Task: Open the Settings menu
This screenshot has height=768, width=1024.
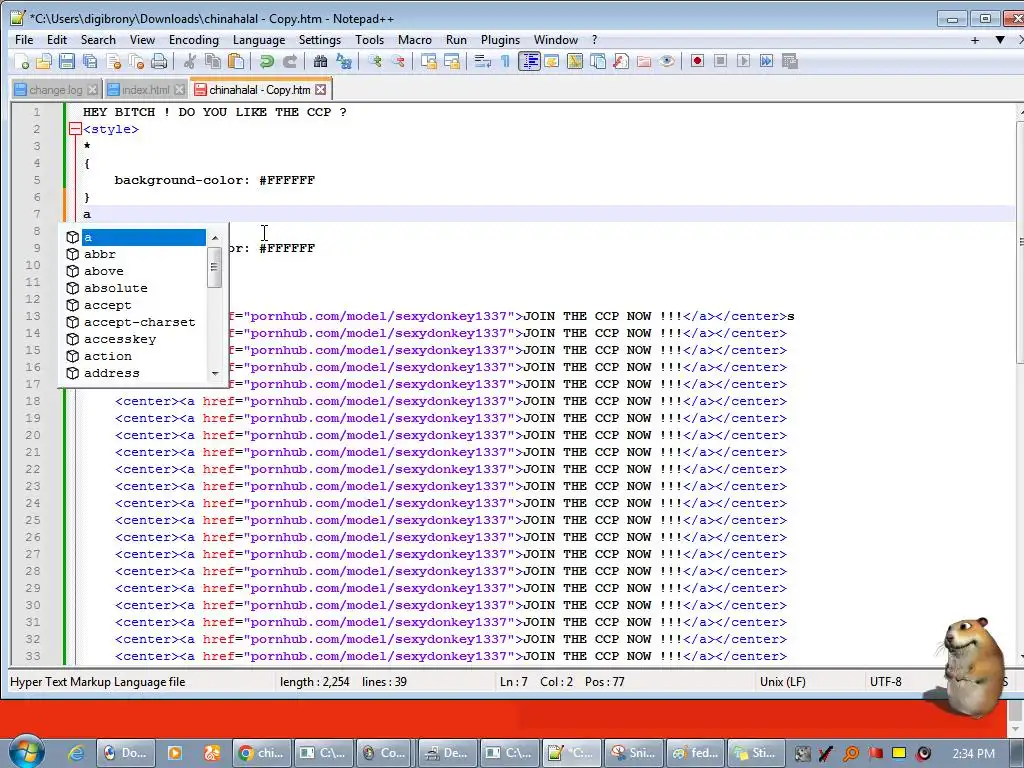Action: [x=319, y=40]
